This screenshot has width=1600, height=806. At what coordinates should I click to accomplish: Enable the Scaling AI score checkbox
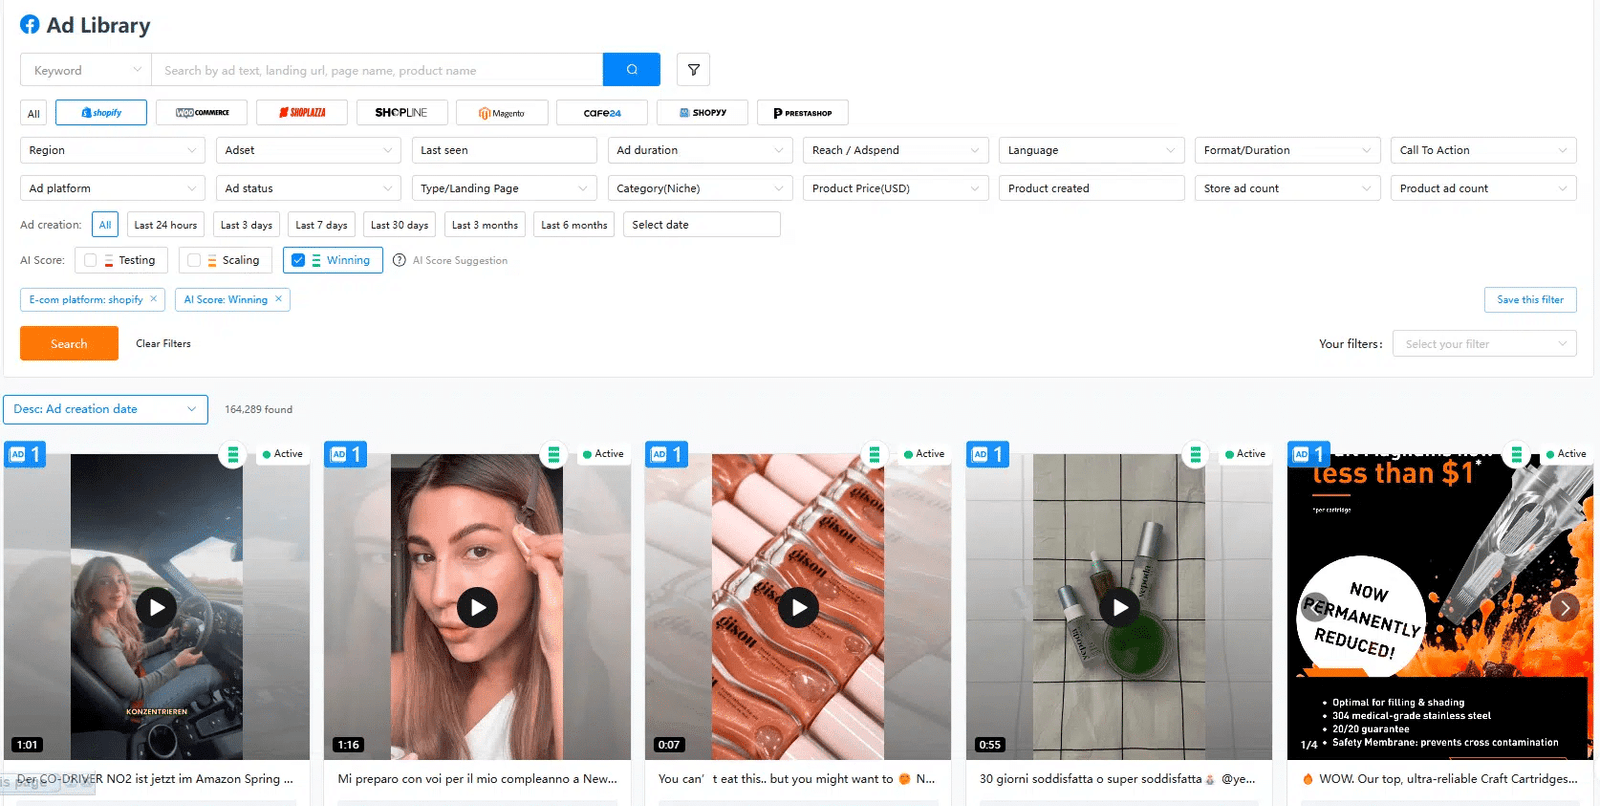click(195, 260)
